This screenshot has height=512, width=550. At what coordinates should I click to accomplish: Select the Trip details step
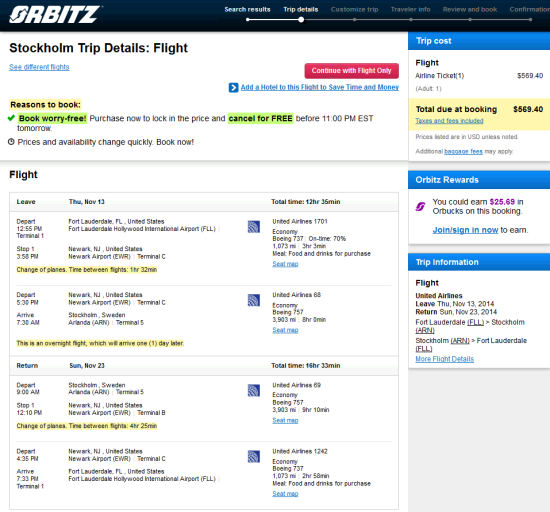point(301,9)
